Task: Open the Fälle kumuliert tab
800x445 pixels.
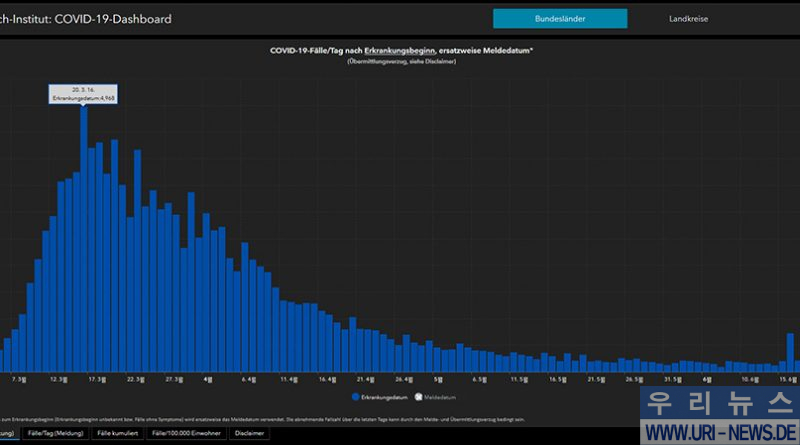Action: point(117,433)
